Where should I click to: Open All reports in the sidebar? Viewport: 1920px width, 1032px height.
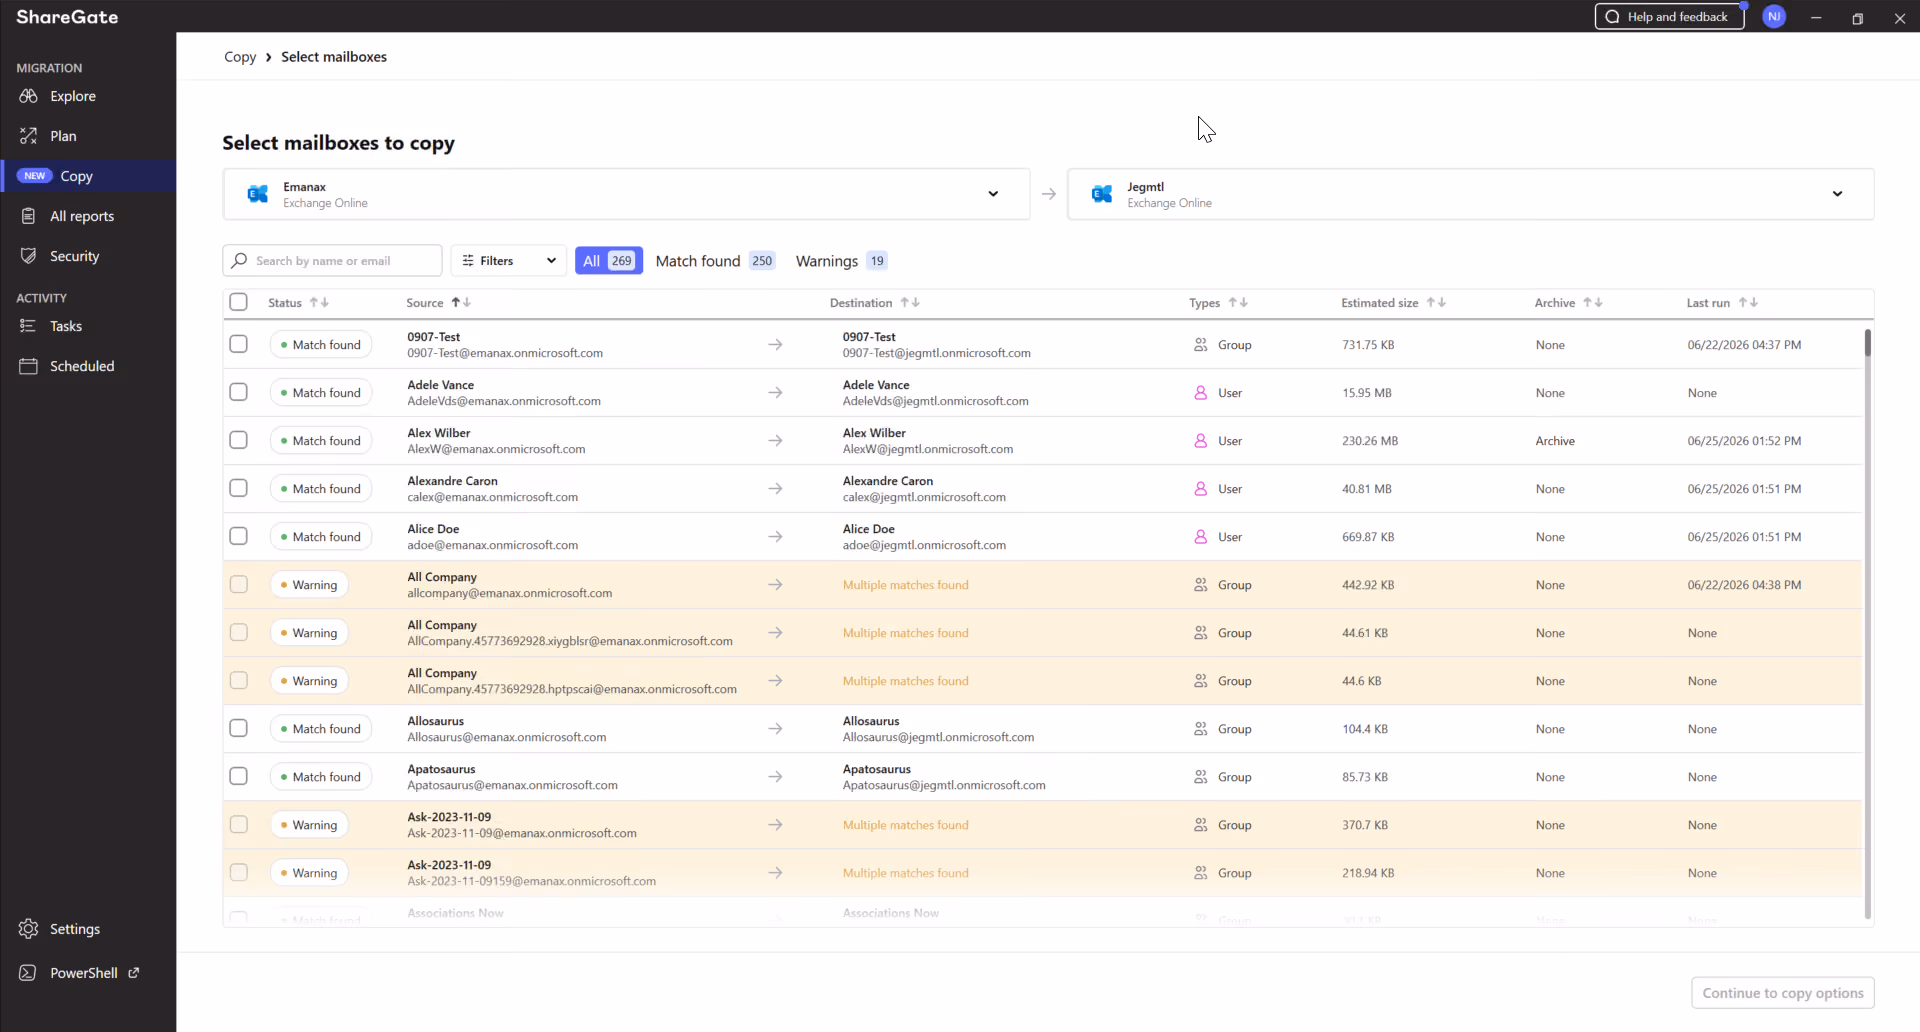click(82, 216)
